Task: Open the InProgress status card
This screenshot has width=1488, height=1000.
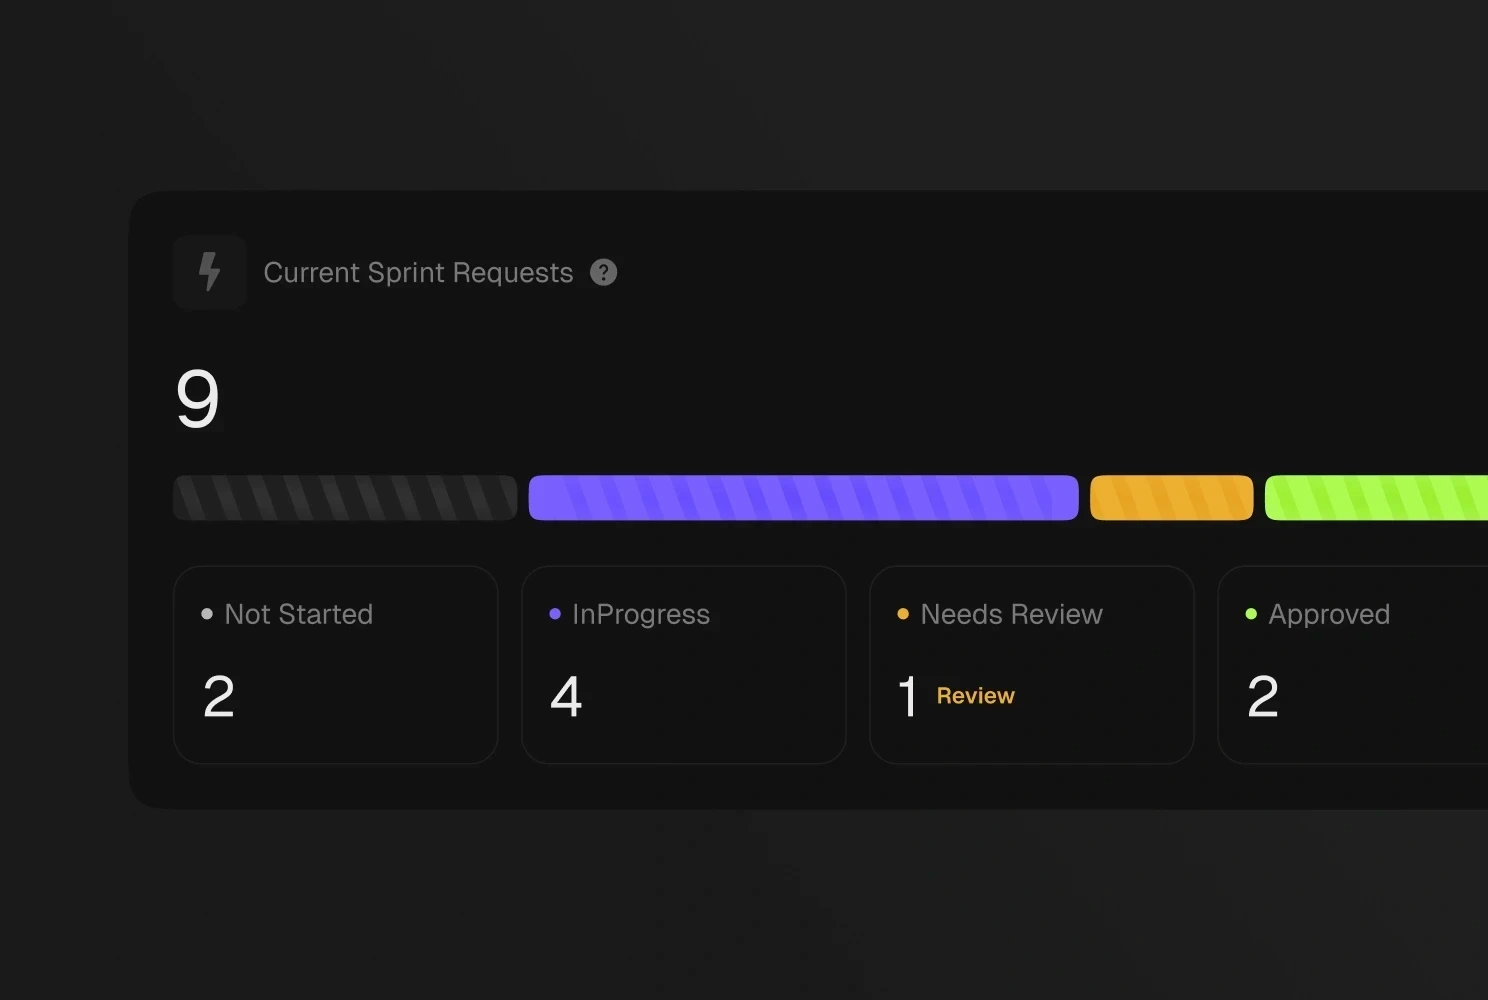Action: pos(684,665)
